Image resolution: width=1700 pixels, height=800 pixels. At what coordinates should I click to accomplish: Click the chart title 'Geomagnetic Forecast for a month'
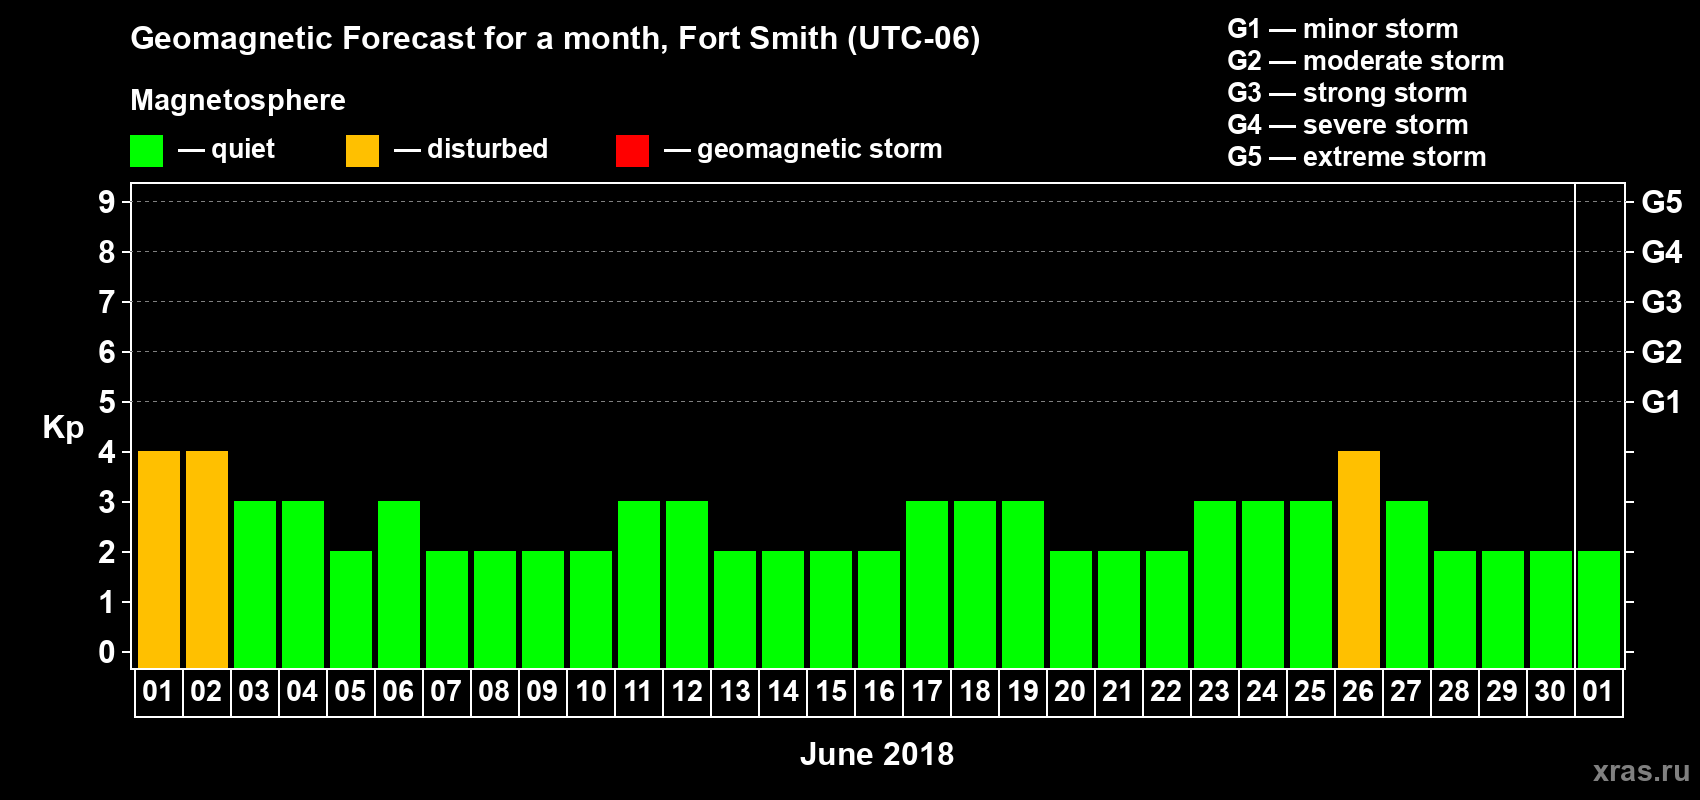click(399, 39)
